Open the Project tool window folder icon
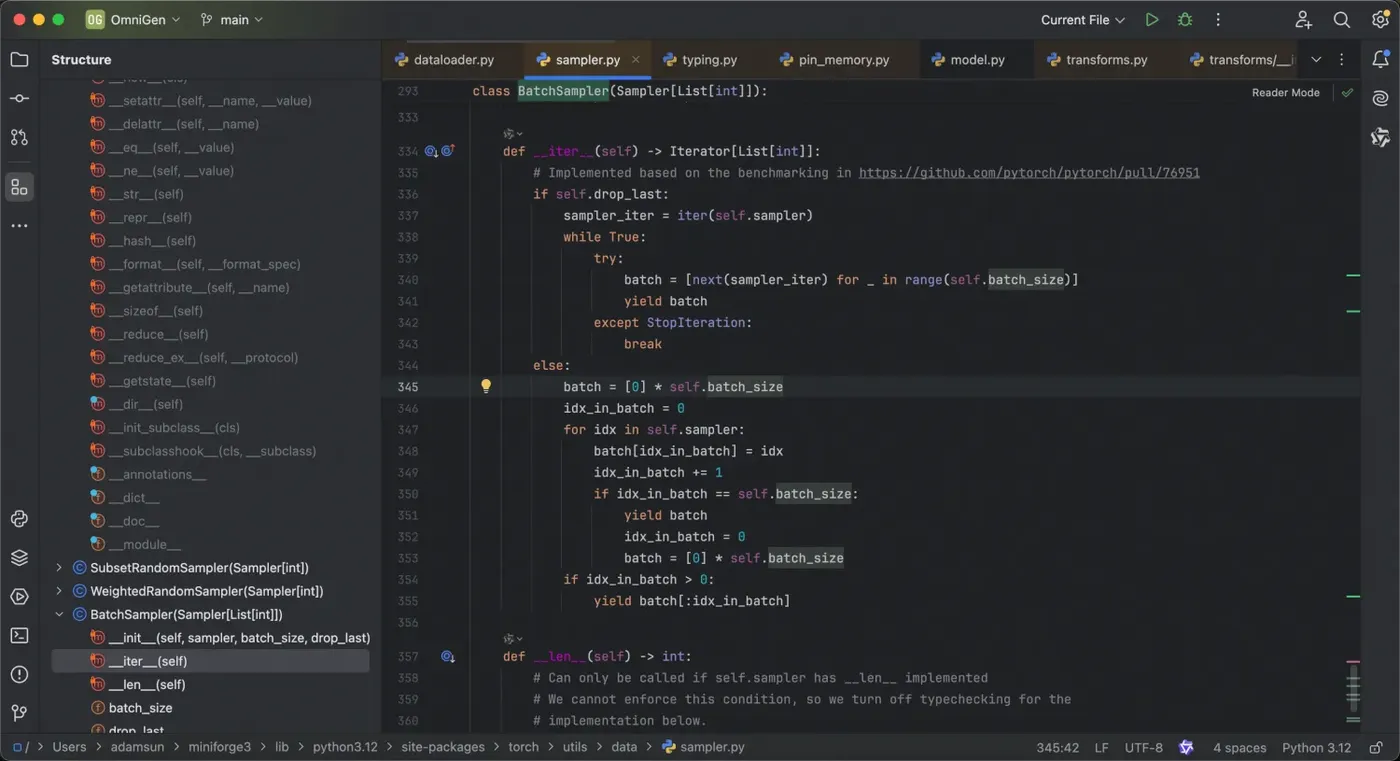Image resolution: width=1400 pixels, height=761 pixels. pos(19,59)
